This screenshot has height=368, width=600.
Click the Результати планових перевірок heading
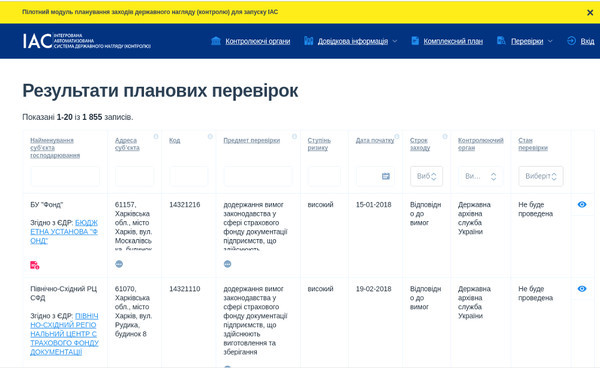tap(160, 91)
